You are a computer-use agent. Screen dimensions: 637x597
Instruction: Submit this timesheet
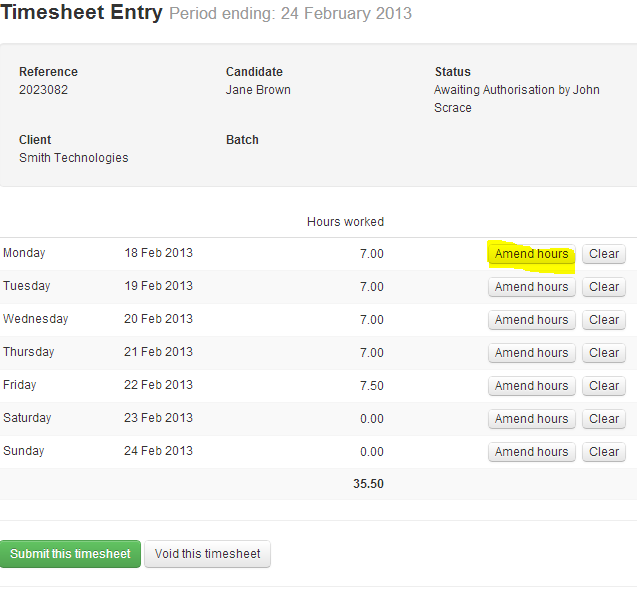tap(70, 554)
